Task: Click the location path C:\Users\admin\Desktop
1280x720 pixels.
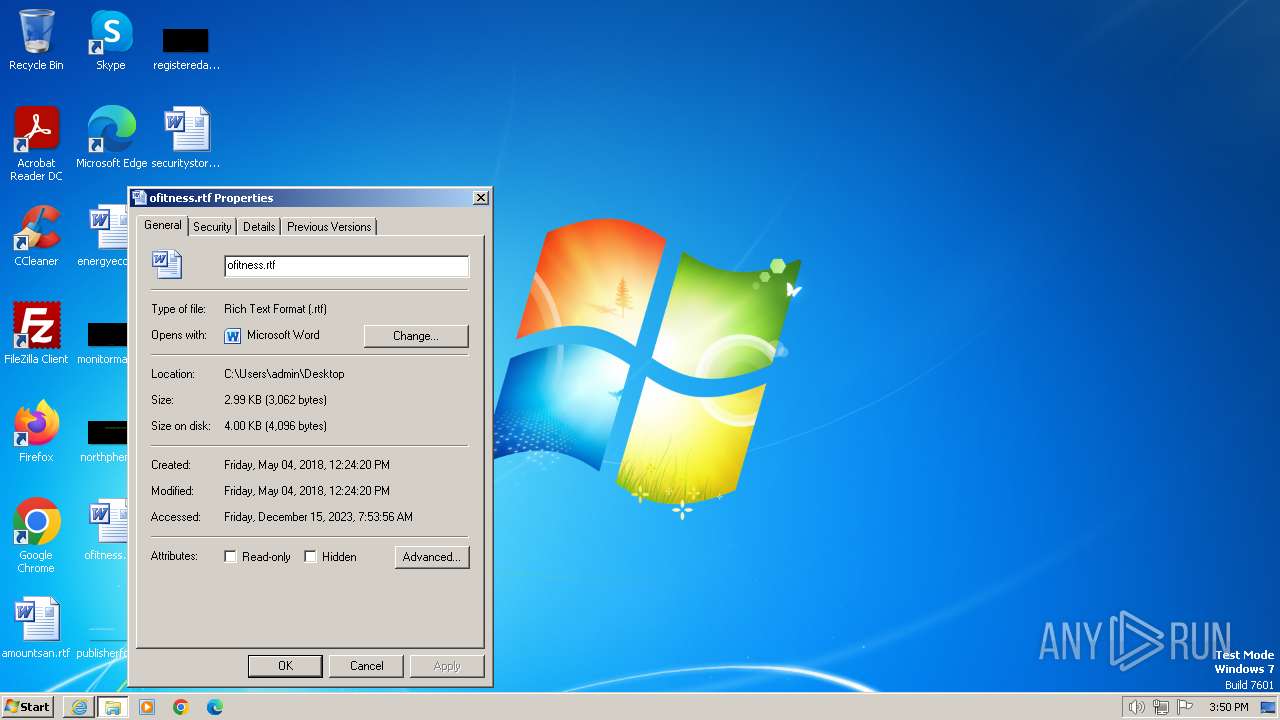Action: click(x=284, y=374)
